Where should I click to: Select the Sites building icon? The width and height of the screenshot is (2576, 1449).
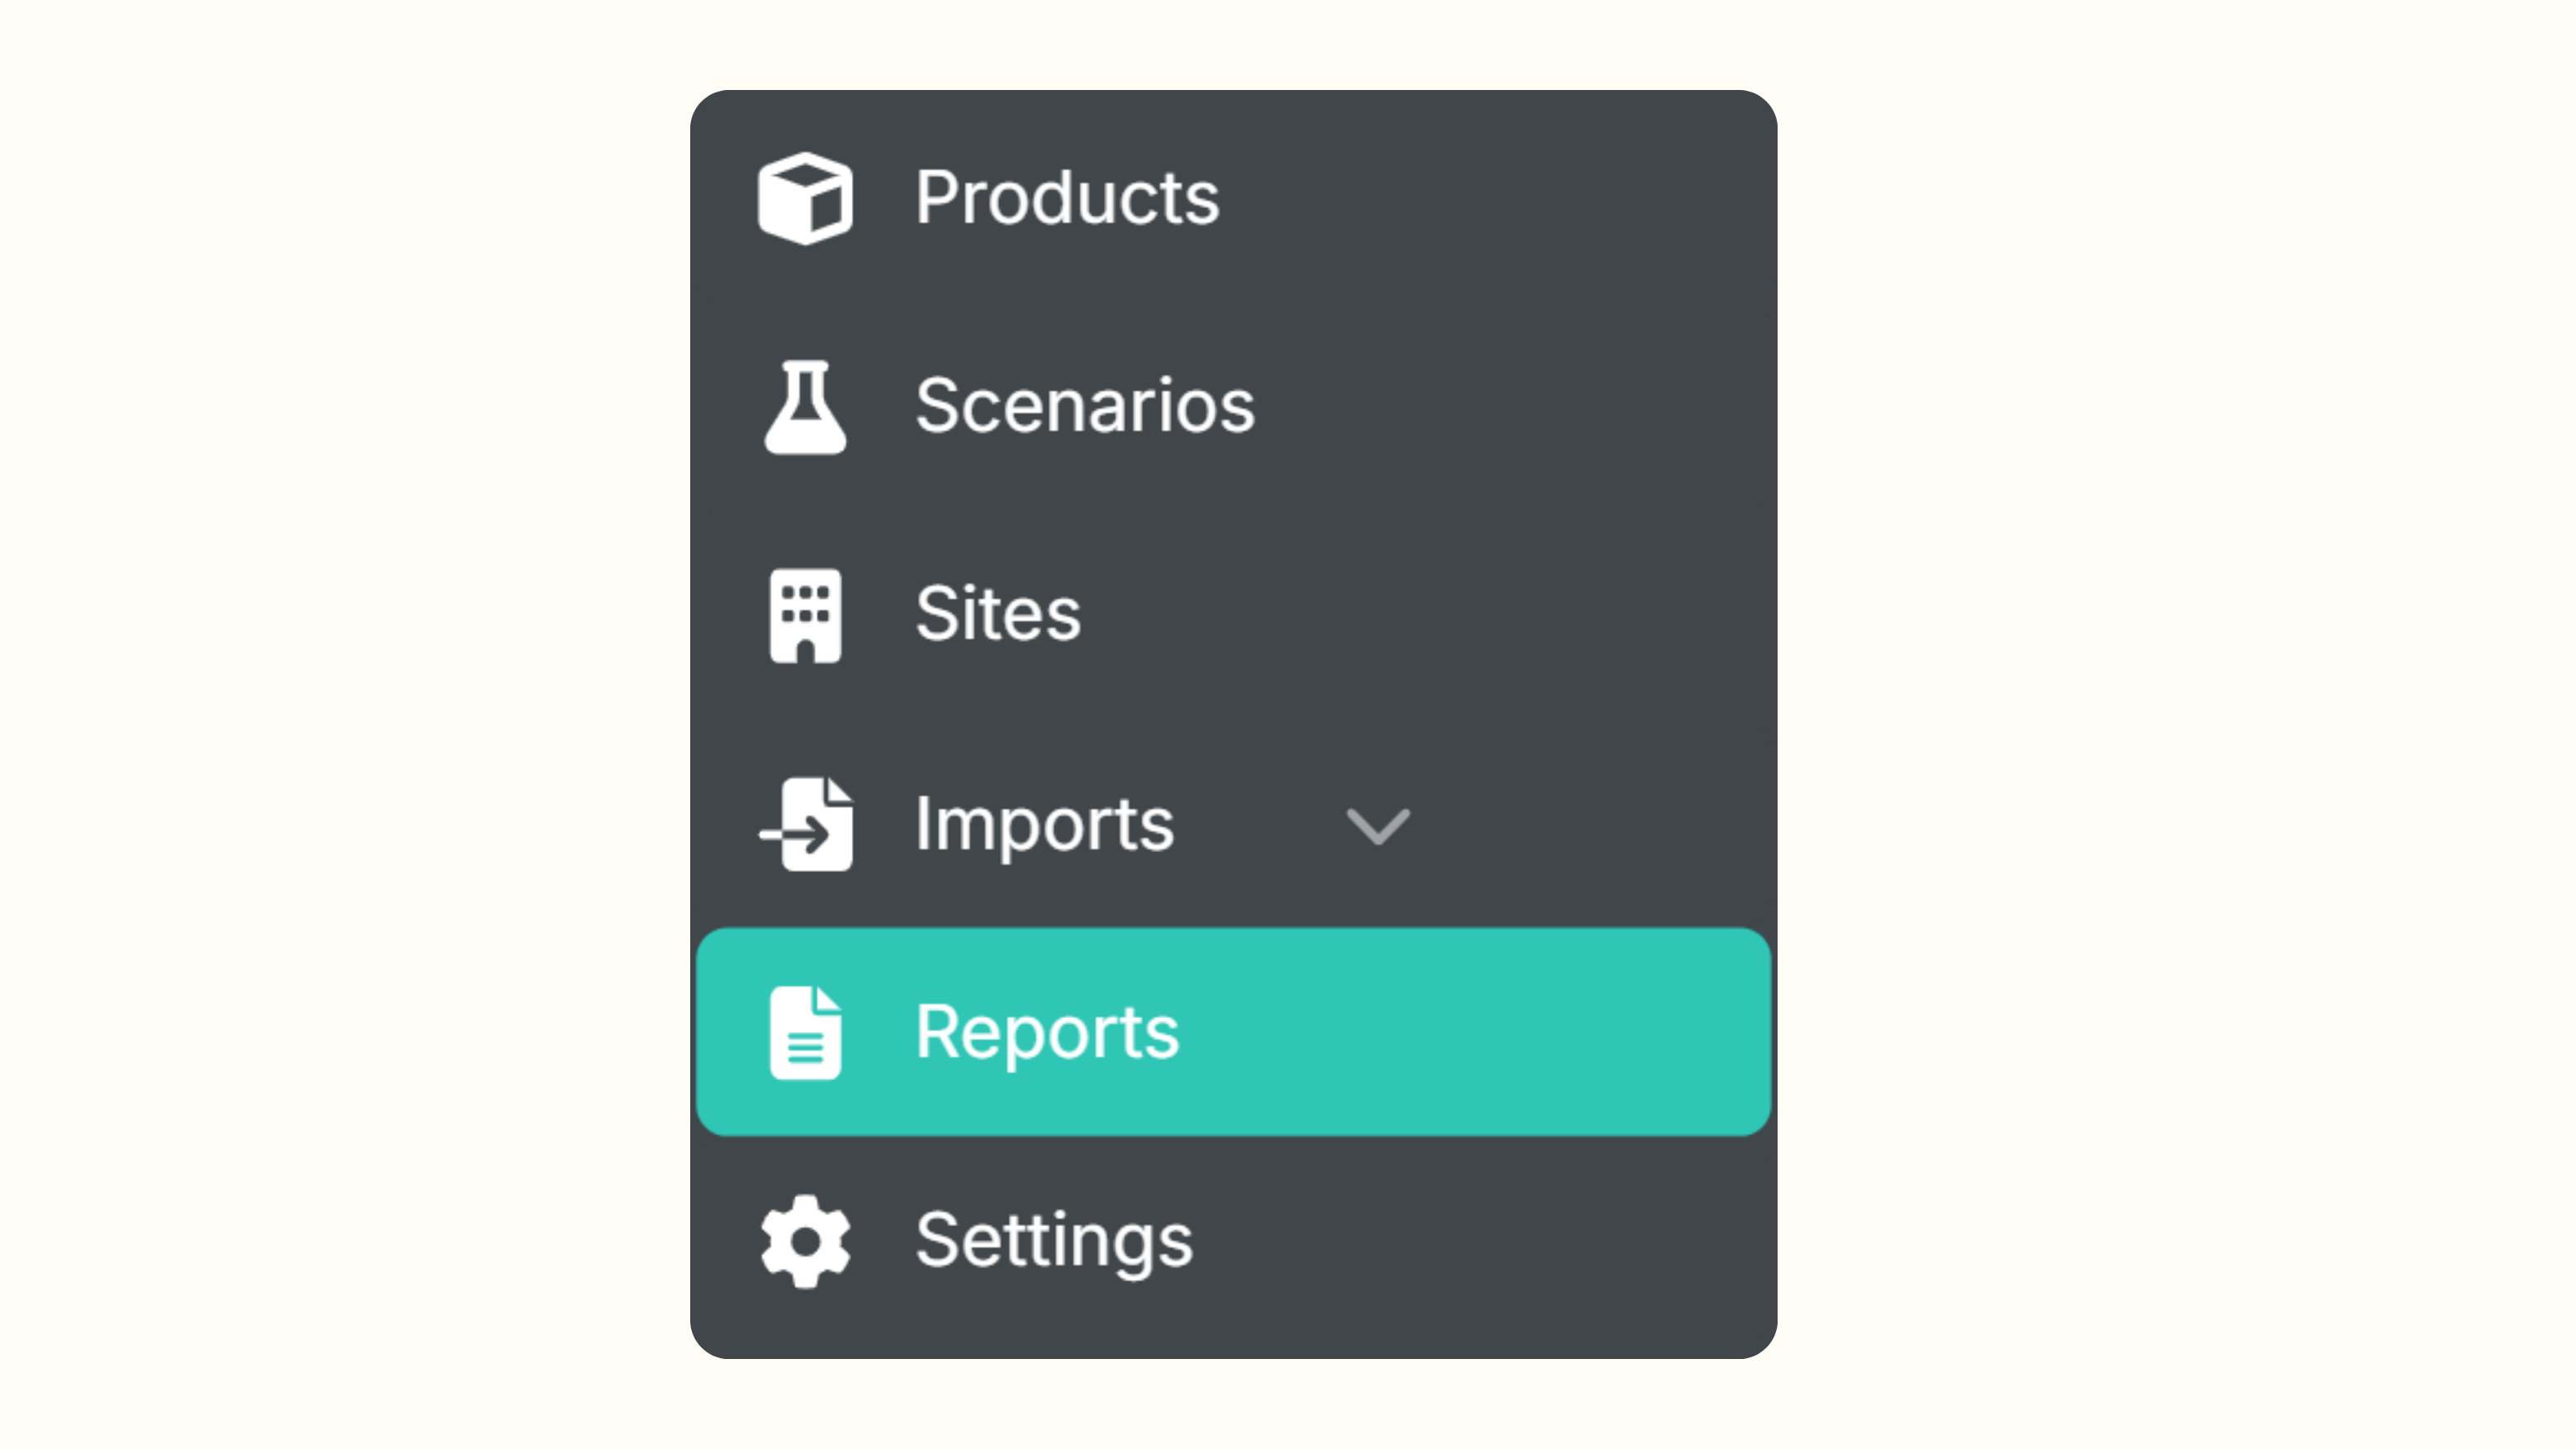click(805, 614)
